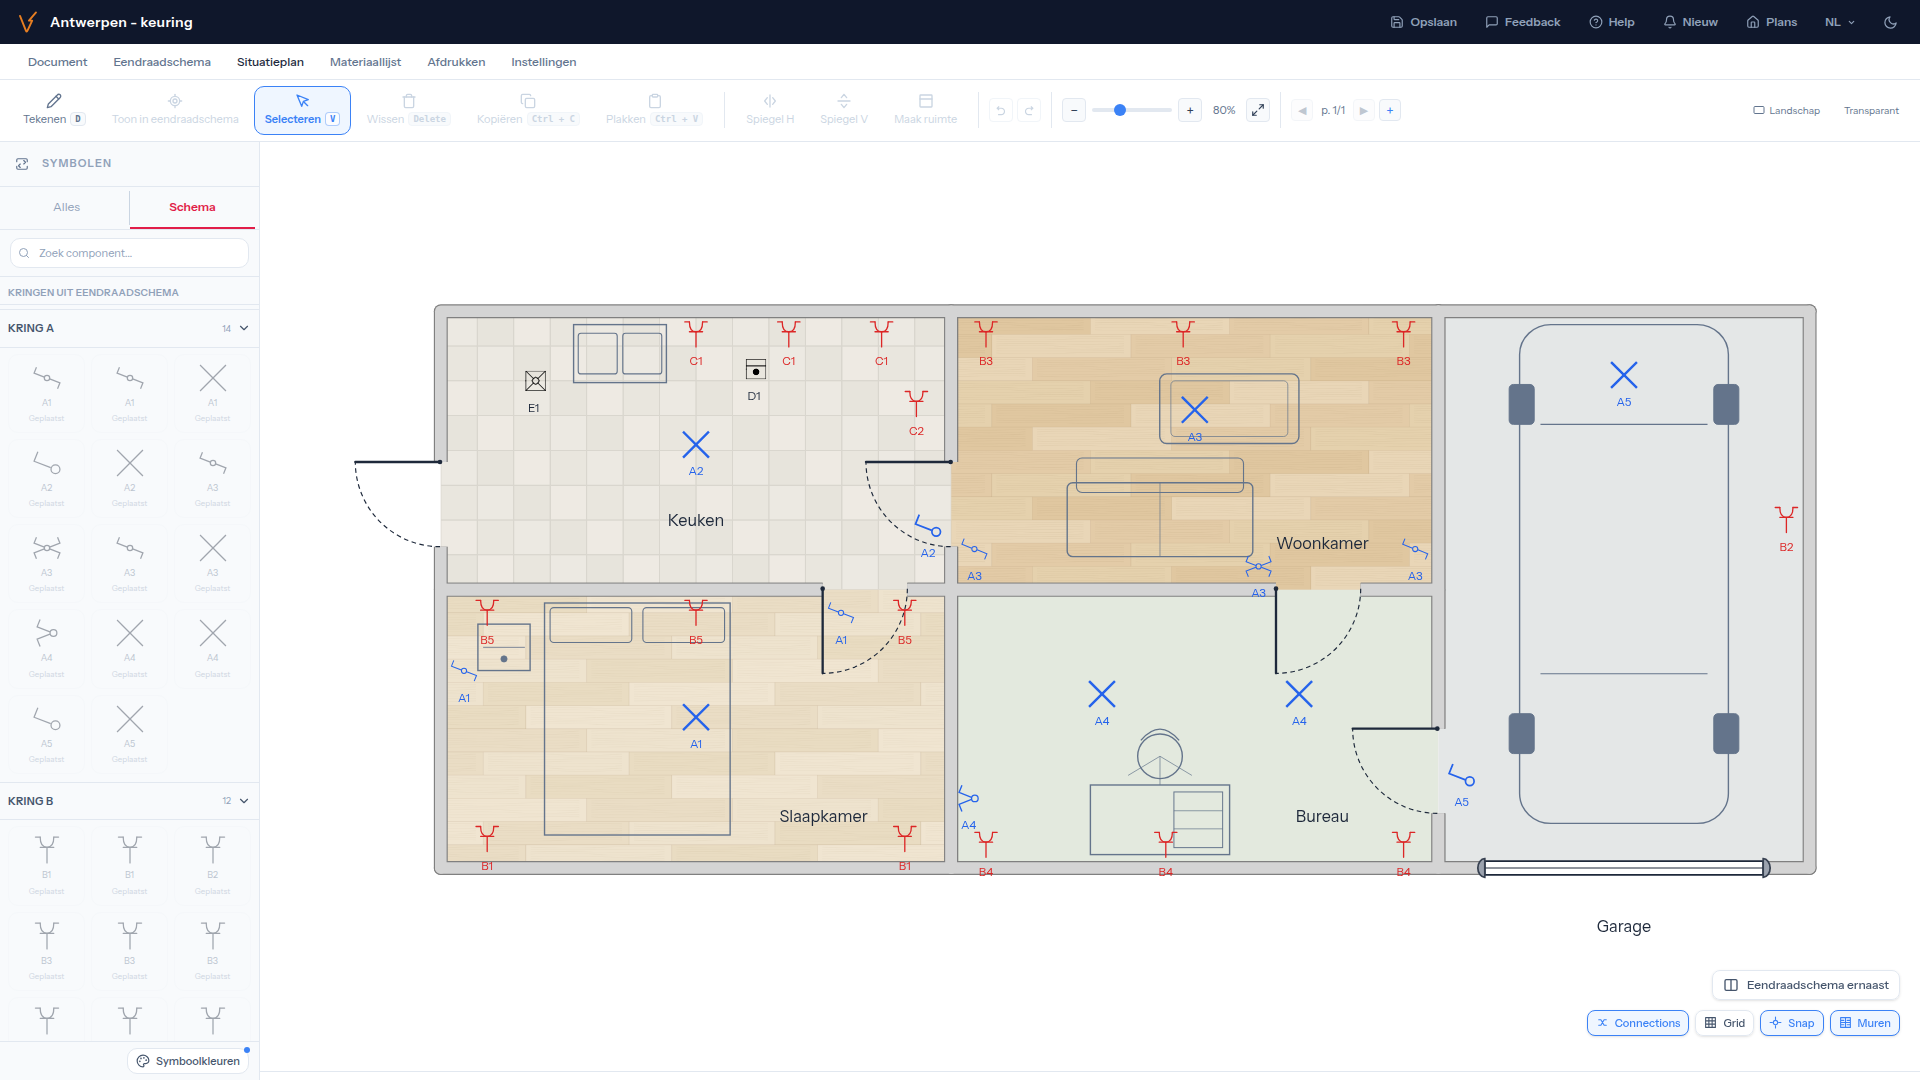Show Eendraadschema ernaast
The height and width of the screenshot is (1080, 1920).
coord(1806,985)
